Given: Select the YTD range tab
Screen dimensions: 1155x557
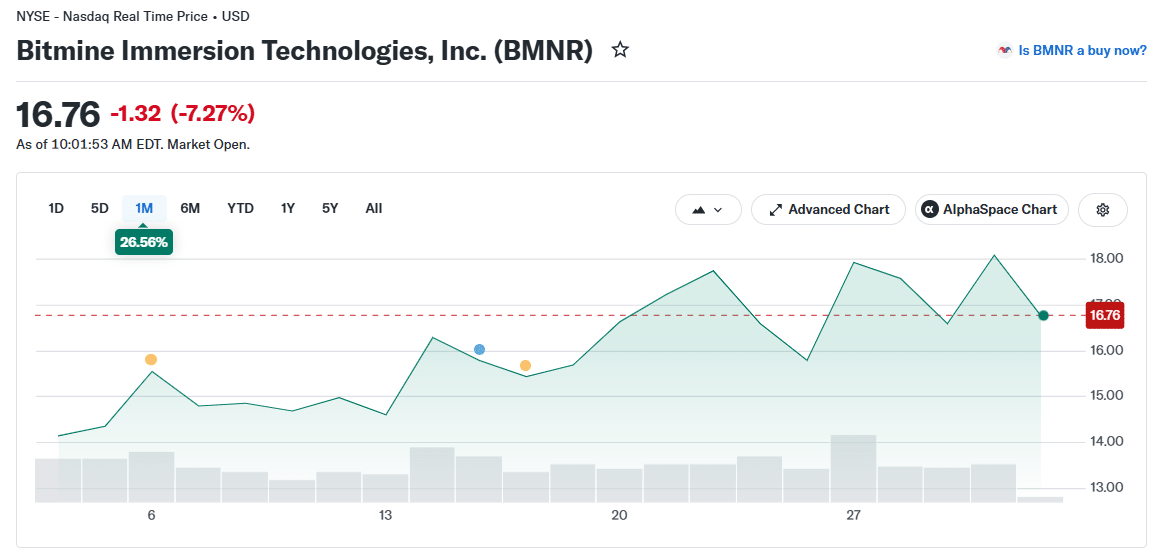Looking at the screenshot, I should click(x=240, y=209).
